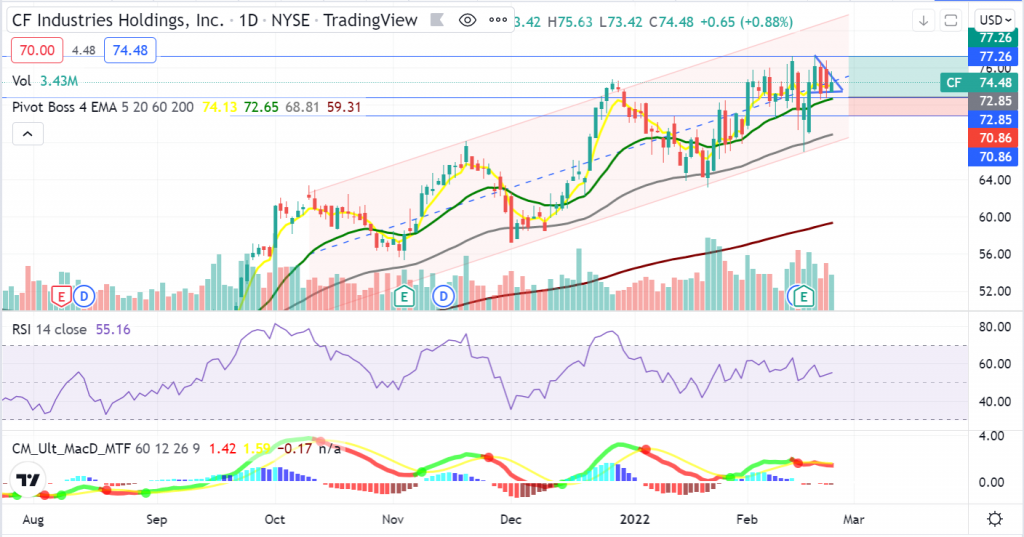Select the RSI 14 close indicator legend
1024x537 pixels.
pyautogui.click(x=49, y=329)
